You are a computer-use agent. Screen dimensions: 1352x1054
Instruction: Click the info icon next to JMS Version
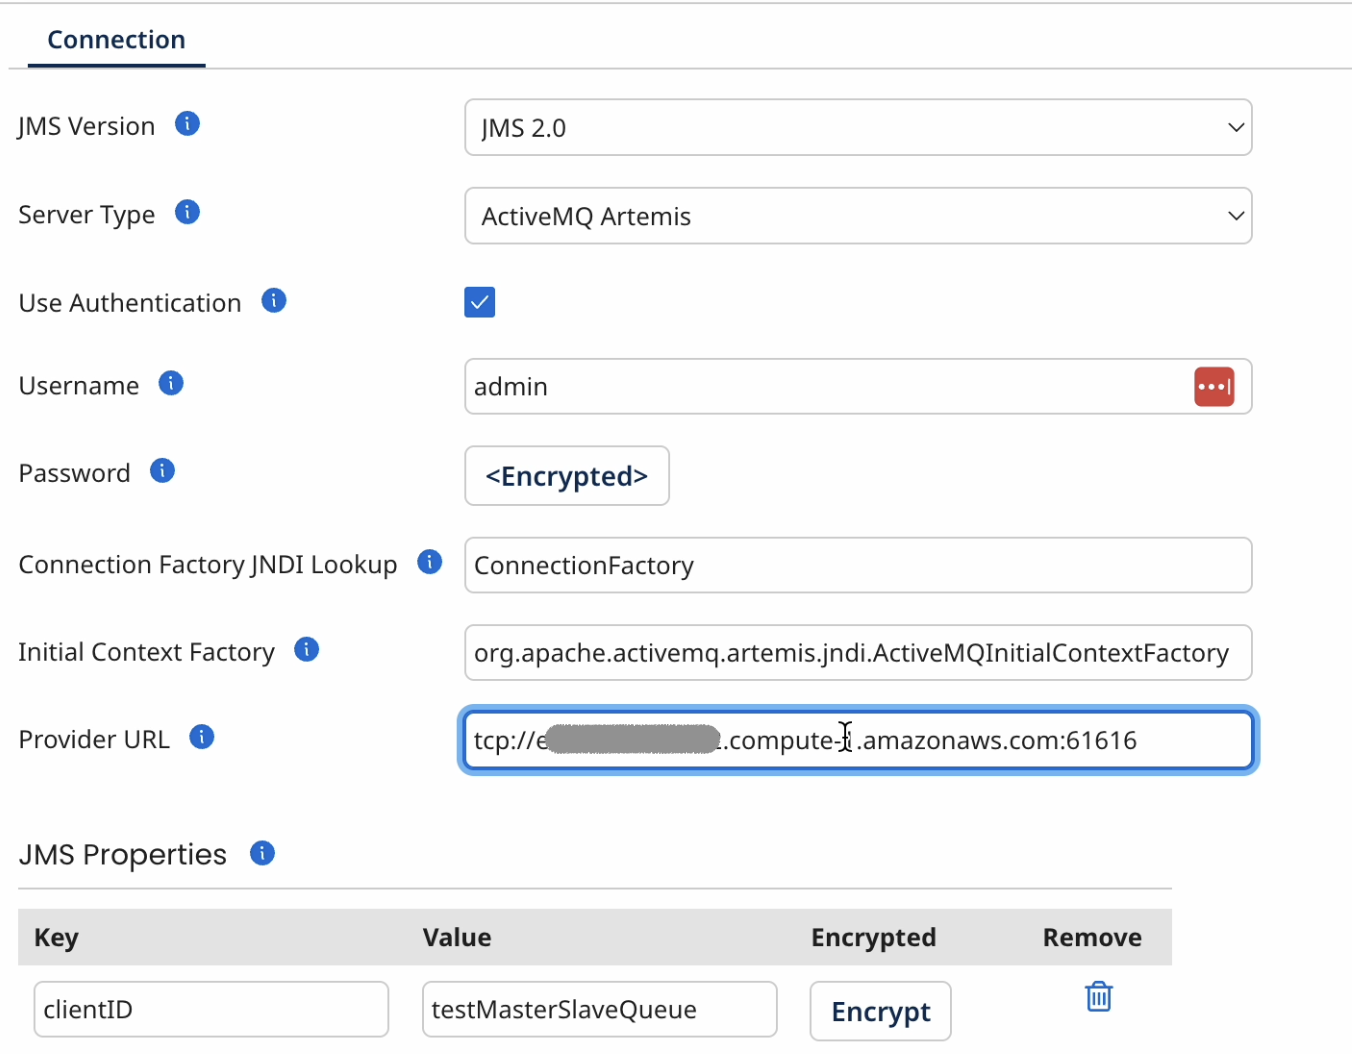click(x=187, y=124)
